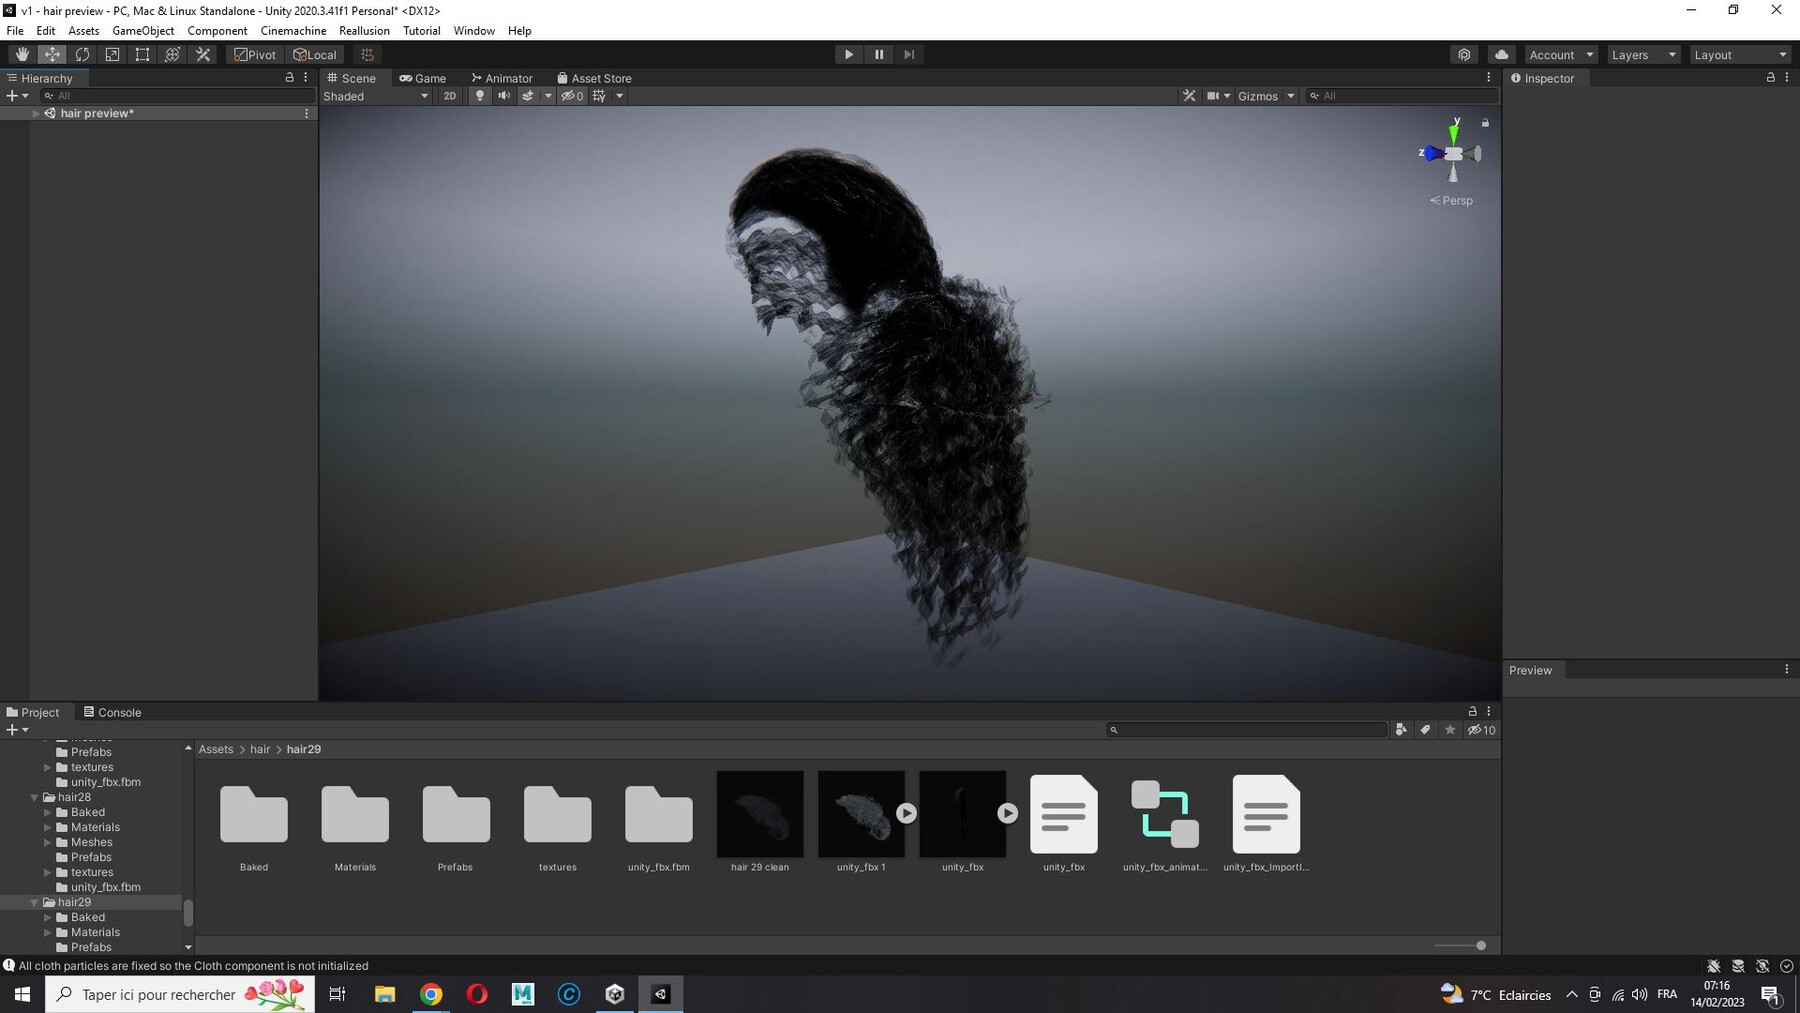The width and height of the screenshot is (1800, 1013).
Task: Open the Cinemachine menu
Action: [293, 31]
